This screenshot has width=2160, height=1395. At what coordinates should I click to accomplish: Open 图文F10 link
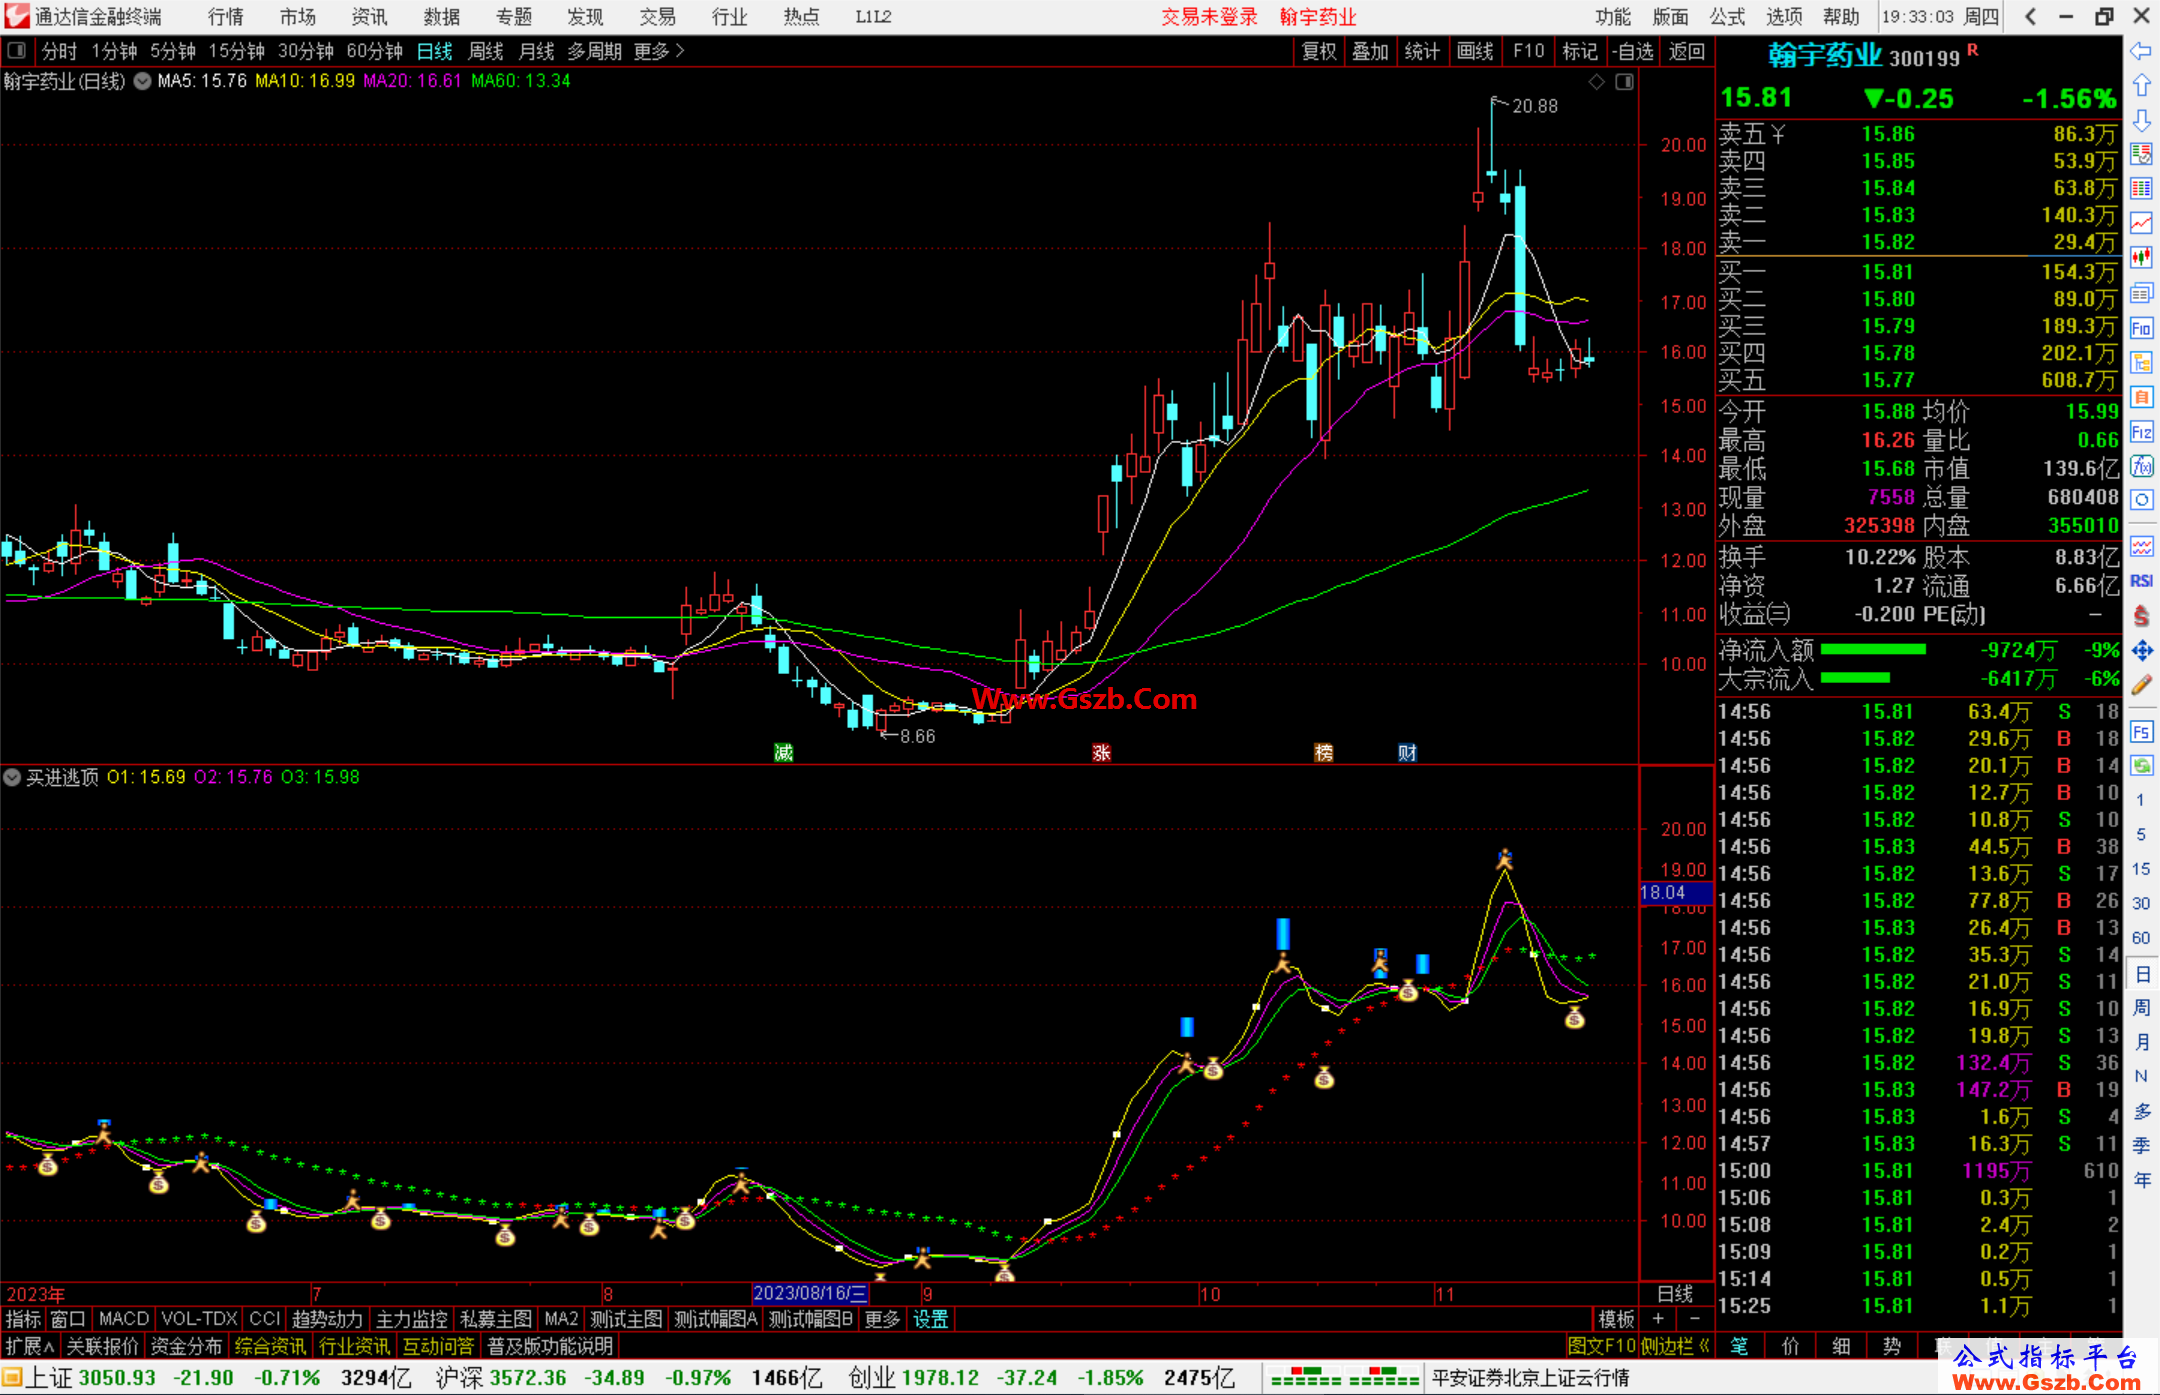tap(1602, 1346)
